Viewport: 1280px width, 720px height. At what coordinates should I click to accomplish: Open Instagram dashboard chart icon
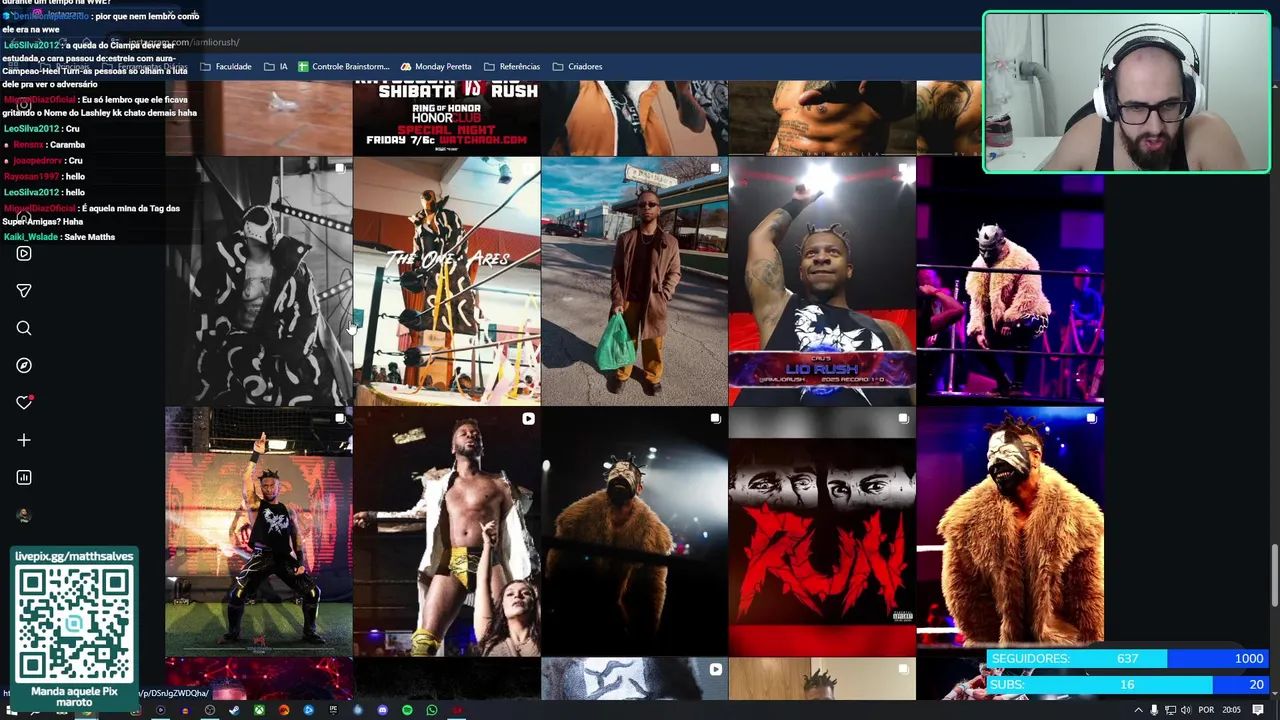click(x=24, y=478)
